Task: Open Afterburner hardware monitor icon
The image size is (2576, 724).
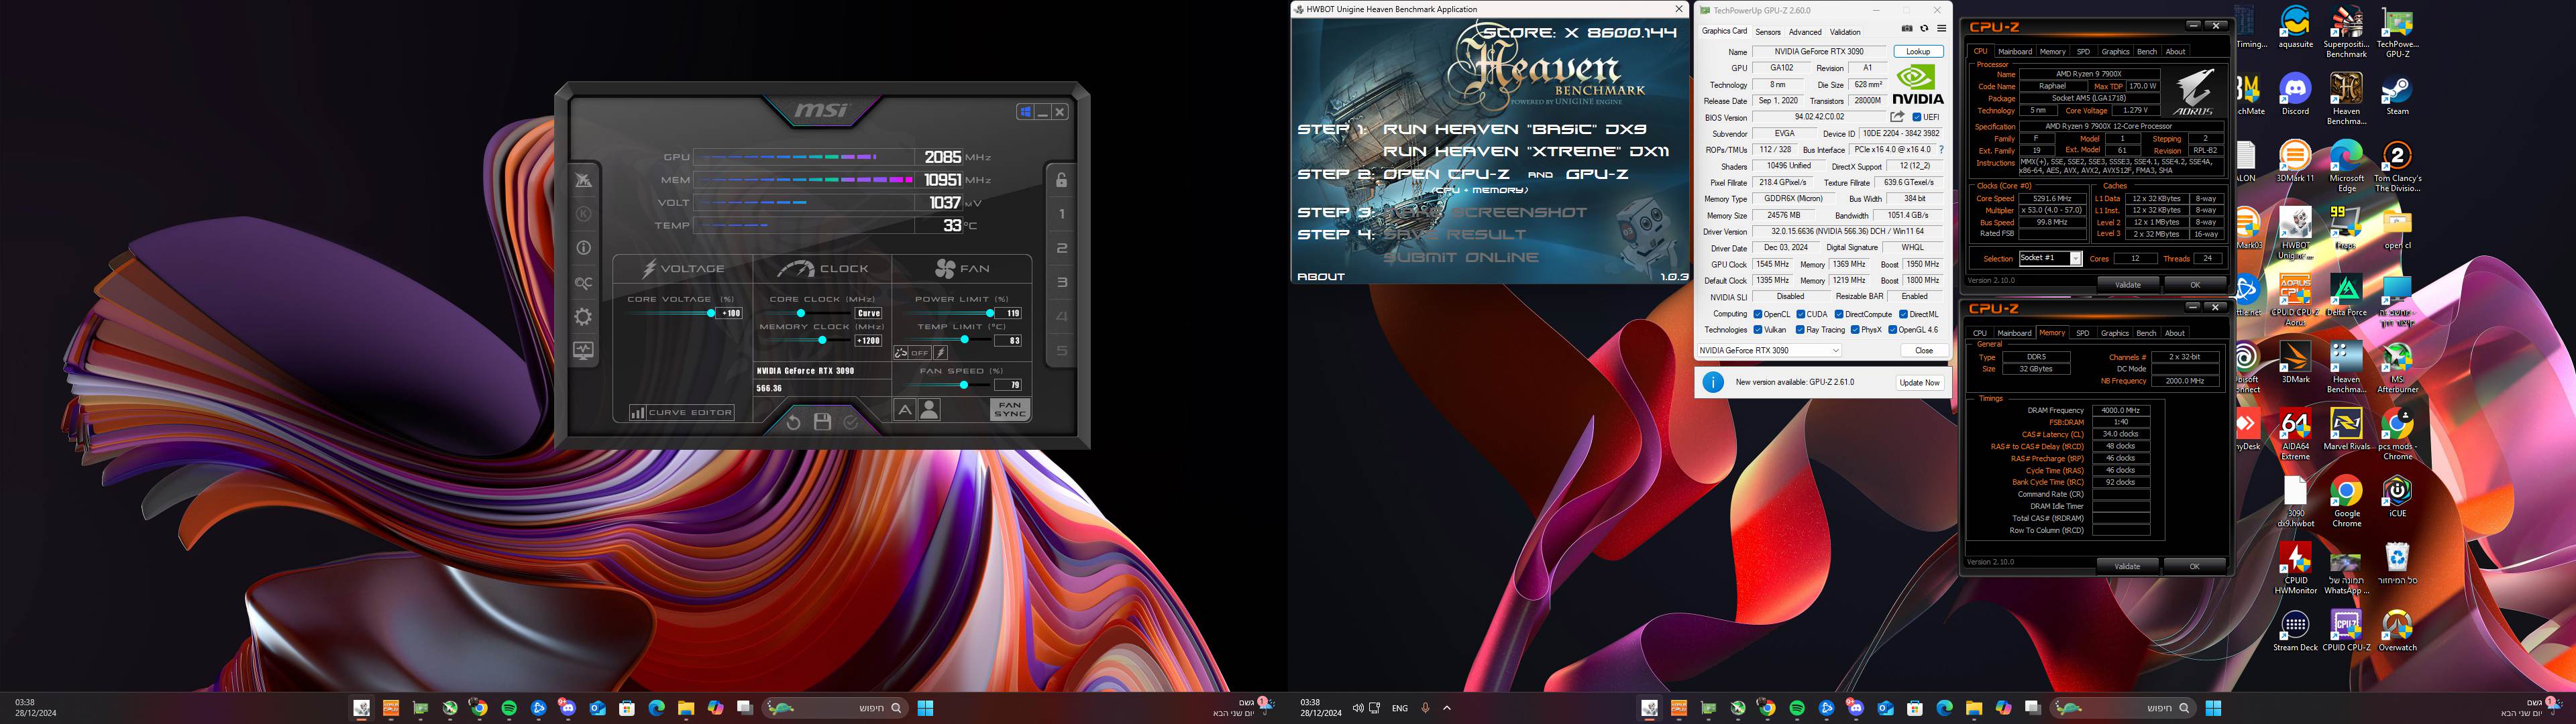Action: [x=583, y=351]
